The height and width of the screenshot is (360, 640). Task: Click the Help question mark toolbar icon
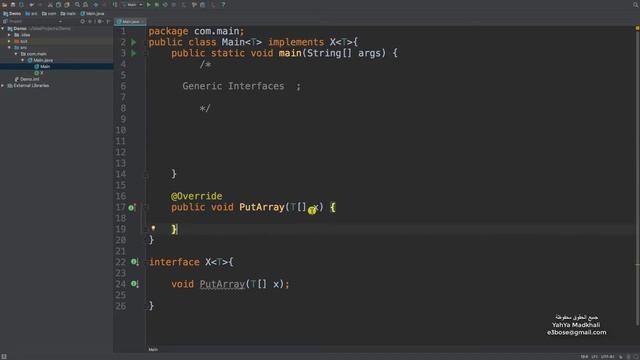223,5
